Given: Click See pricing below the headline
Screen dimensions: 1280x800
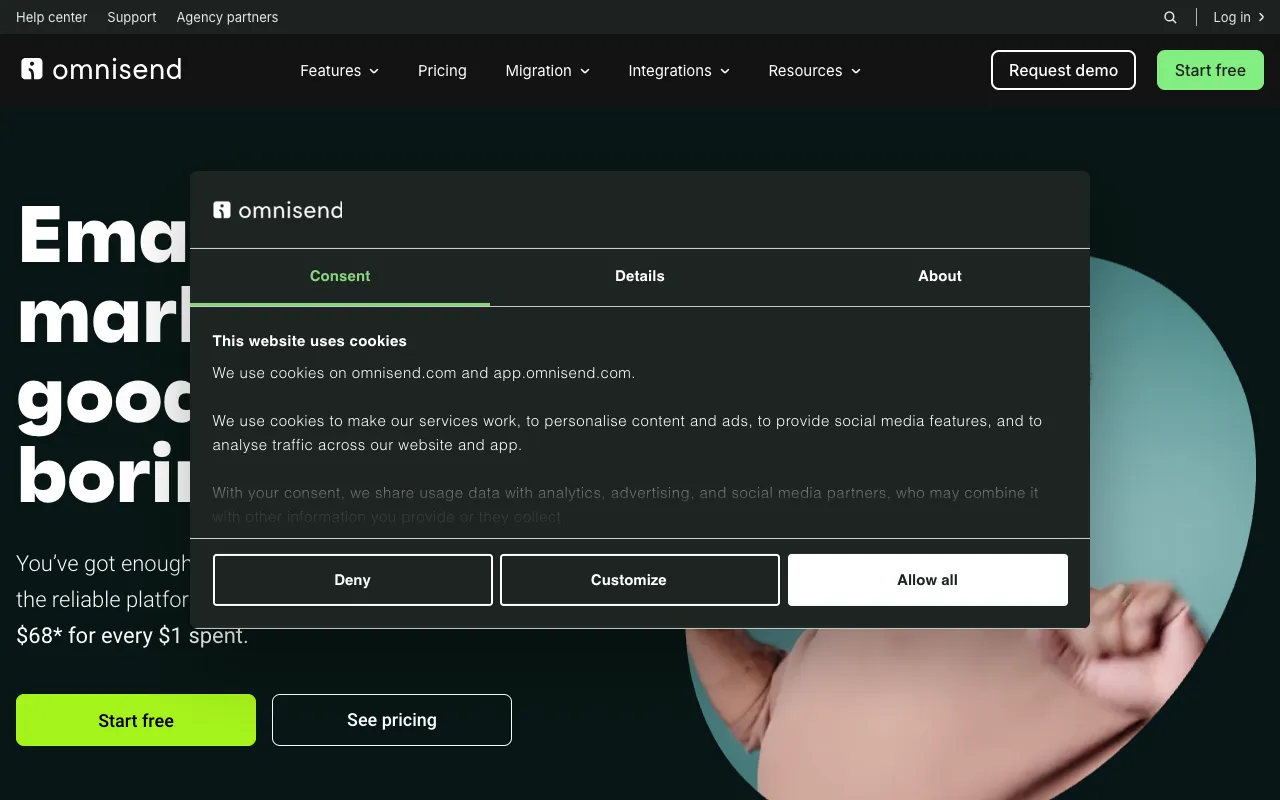Looking at the screenshot, I should (391, 720).
